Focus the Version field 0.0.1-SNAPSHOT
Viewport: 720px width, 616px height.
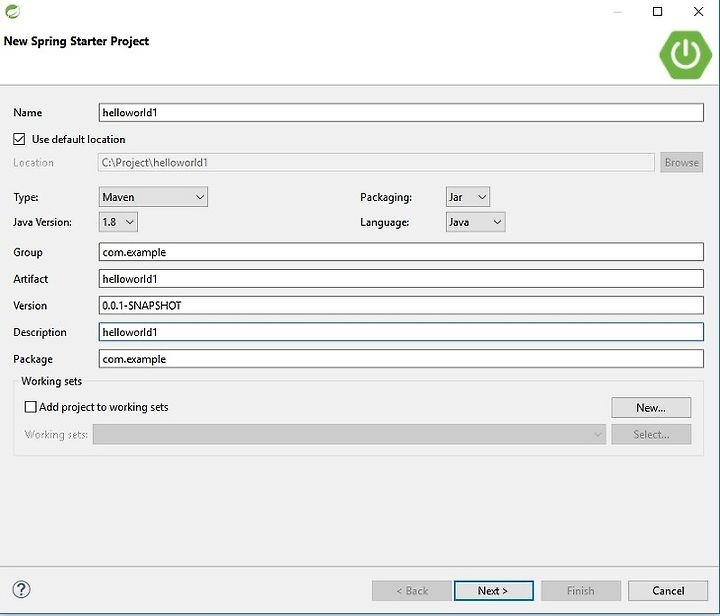[401, 305]
